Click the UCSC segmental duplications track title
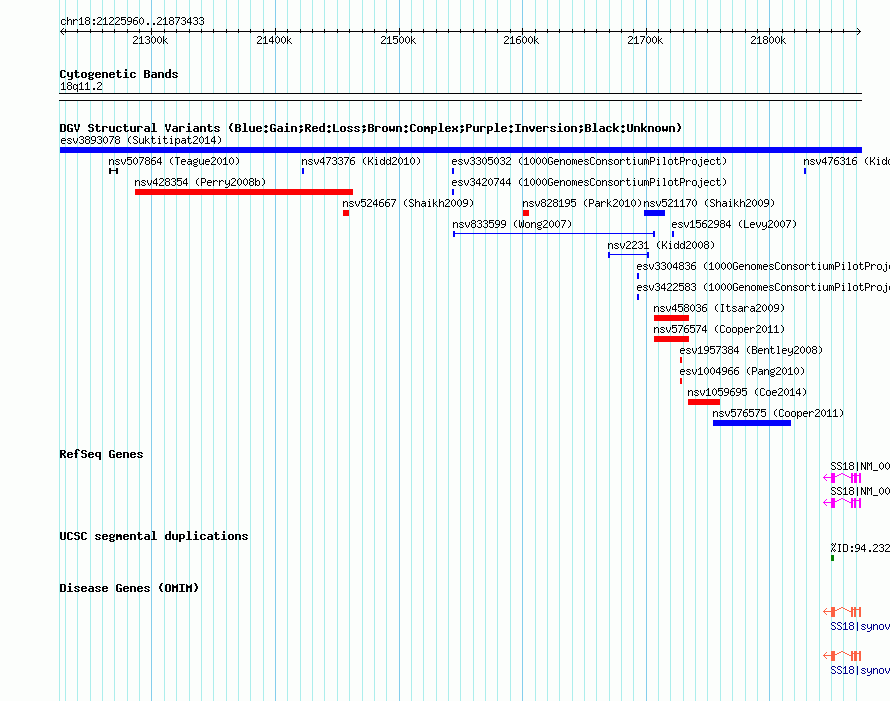The width and height of the screenshot is (890, 701). [x=154, y=536]
